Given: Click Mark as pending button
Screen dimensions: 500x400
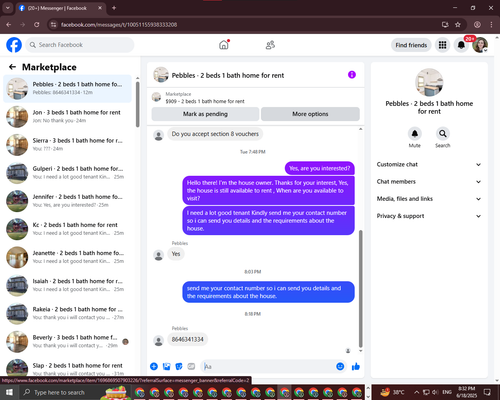Looking at the screenshot, I should point(205,114).
